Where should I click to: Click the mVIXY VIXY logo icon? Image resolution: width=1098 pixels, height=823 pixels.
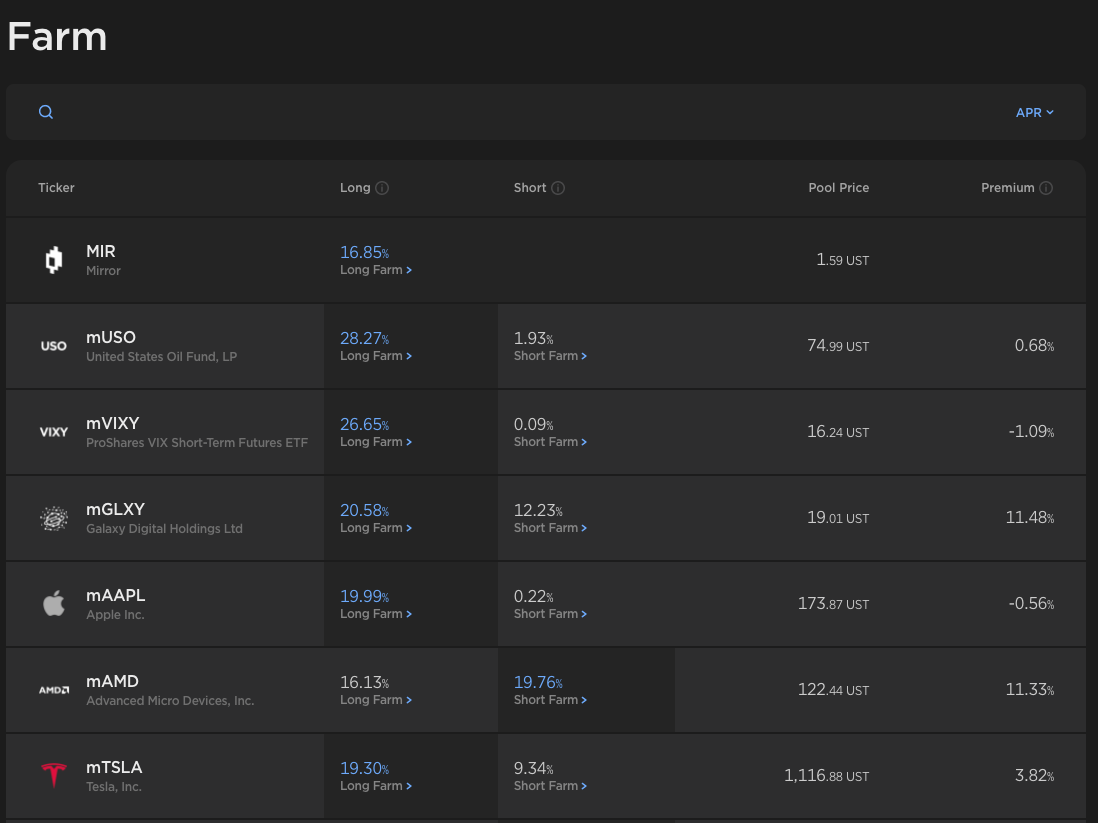click(54, 432)
